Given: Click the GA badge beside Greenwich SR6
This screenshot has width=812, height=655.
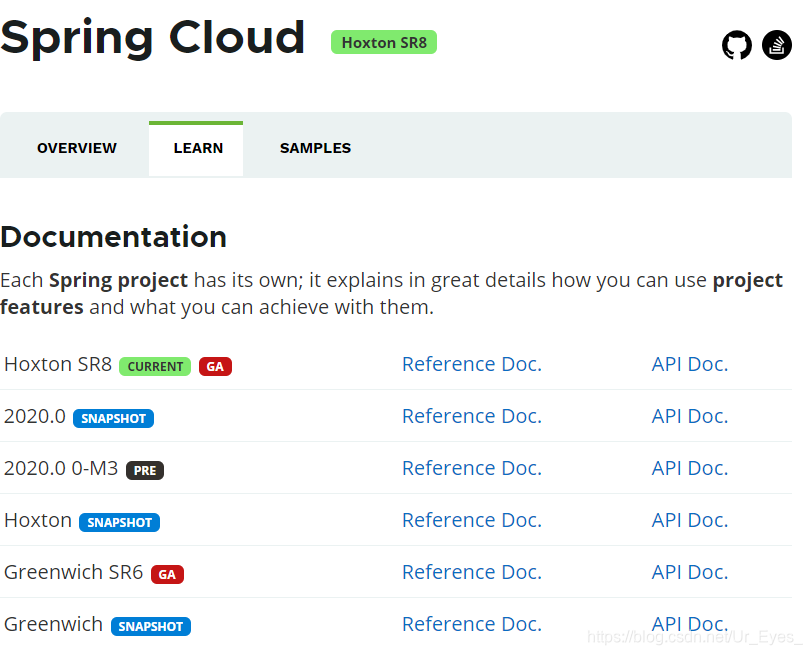Looking at the screenshot, I should tap(167, 574).
